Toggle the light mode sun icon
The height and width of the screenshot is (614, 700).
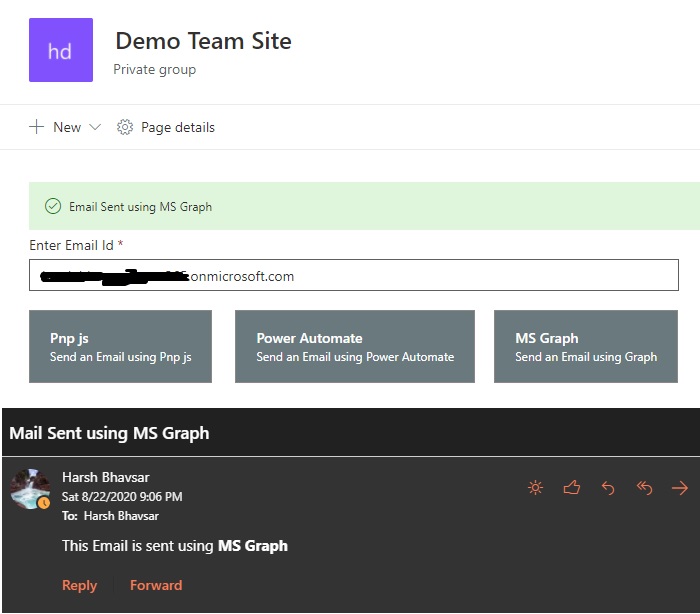(x=535, y=488)
